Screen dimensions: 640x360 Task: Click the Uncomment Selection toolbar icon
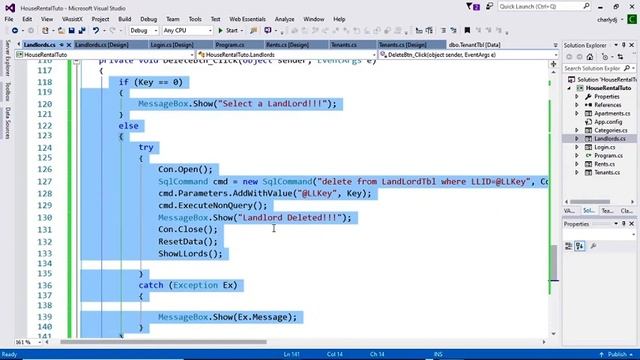coord(453,31)
